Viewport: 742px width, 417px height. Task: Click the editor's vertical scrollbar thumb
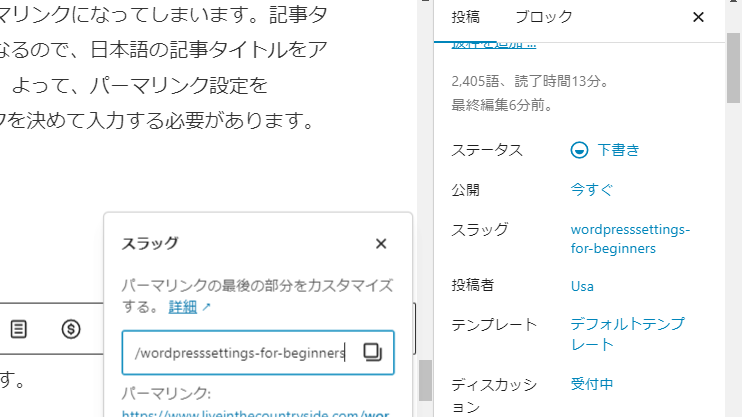tap(425, 380)
